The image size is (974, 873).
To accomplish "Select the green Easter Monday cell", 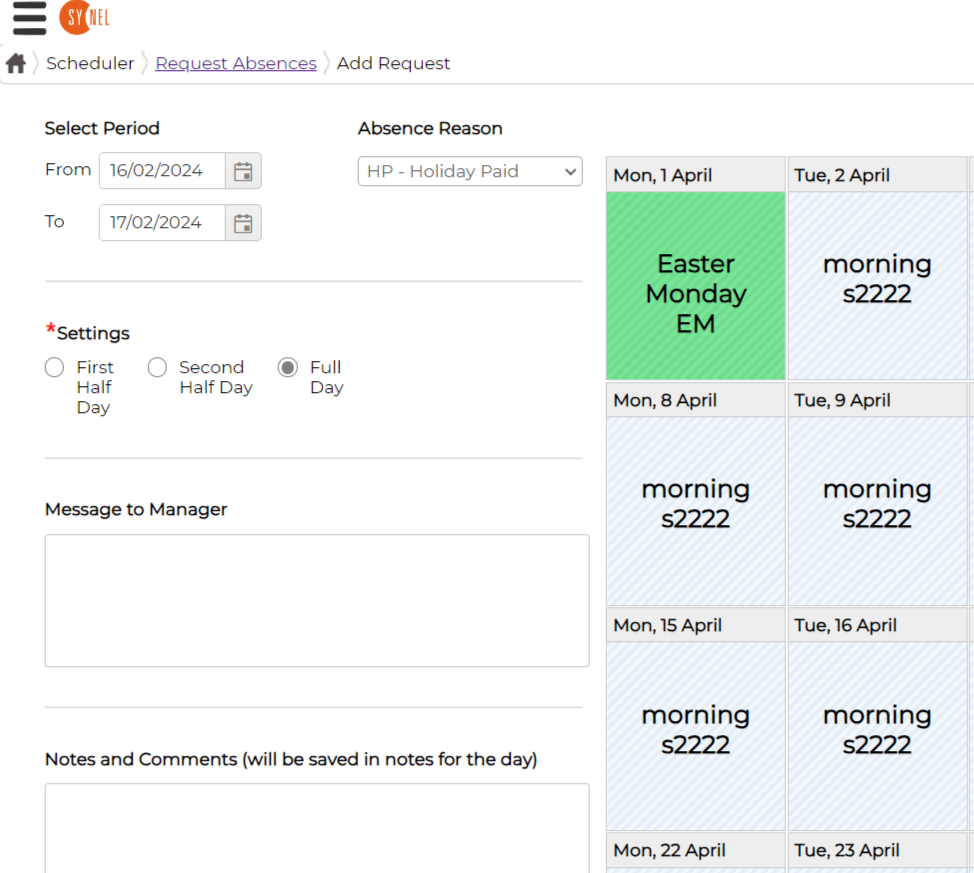I will point(696,286).
